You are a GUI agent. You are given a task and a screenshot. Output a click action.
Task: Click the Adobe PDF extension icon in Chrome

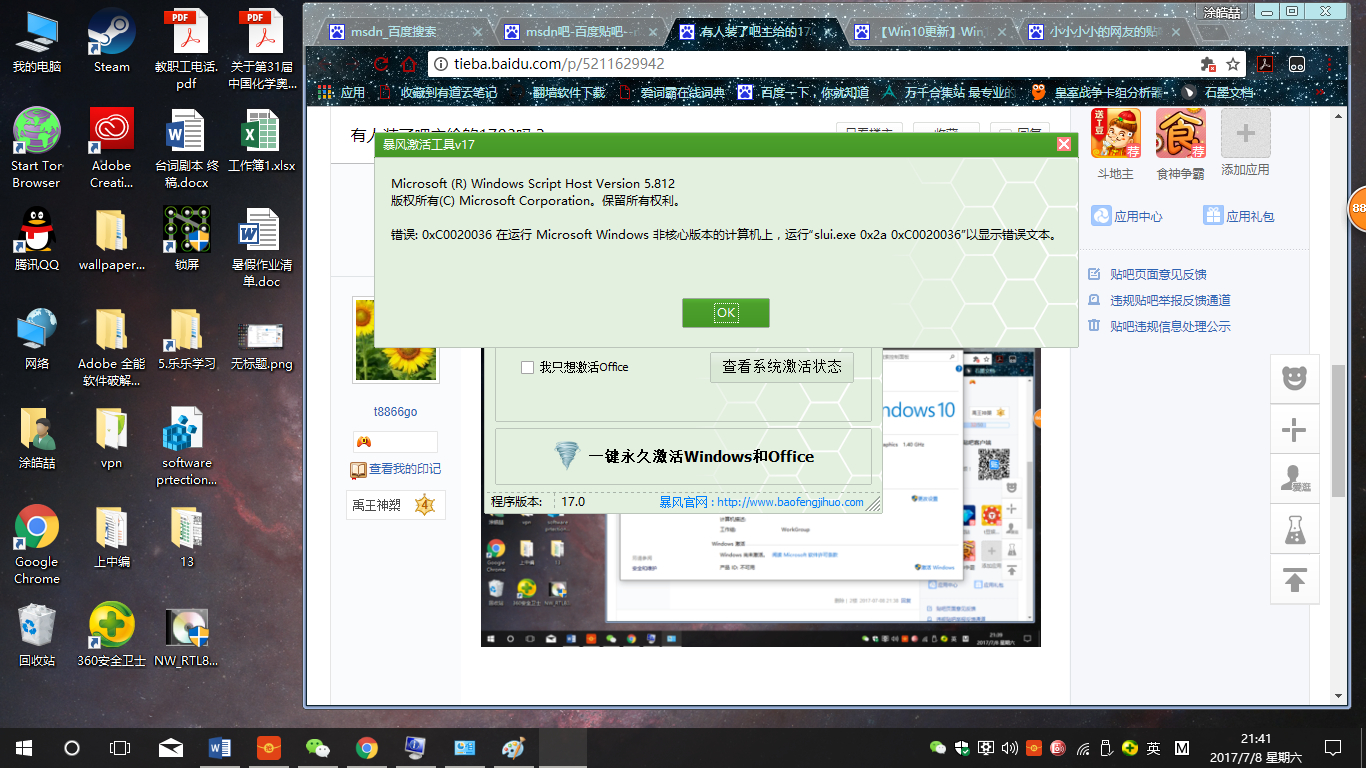[x=1264, y=64]
